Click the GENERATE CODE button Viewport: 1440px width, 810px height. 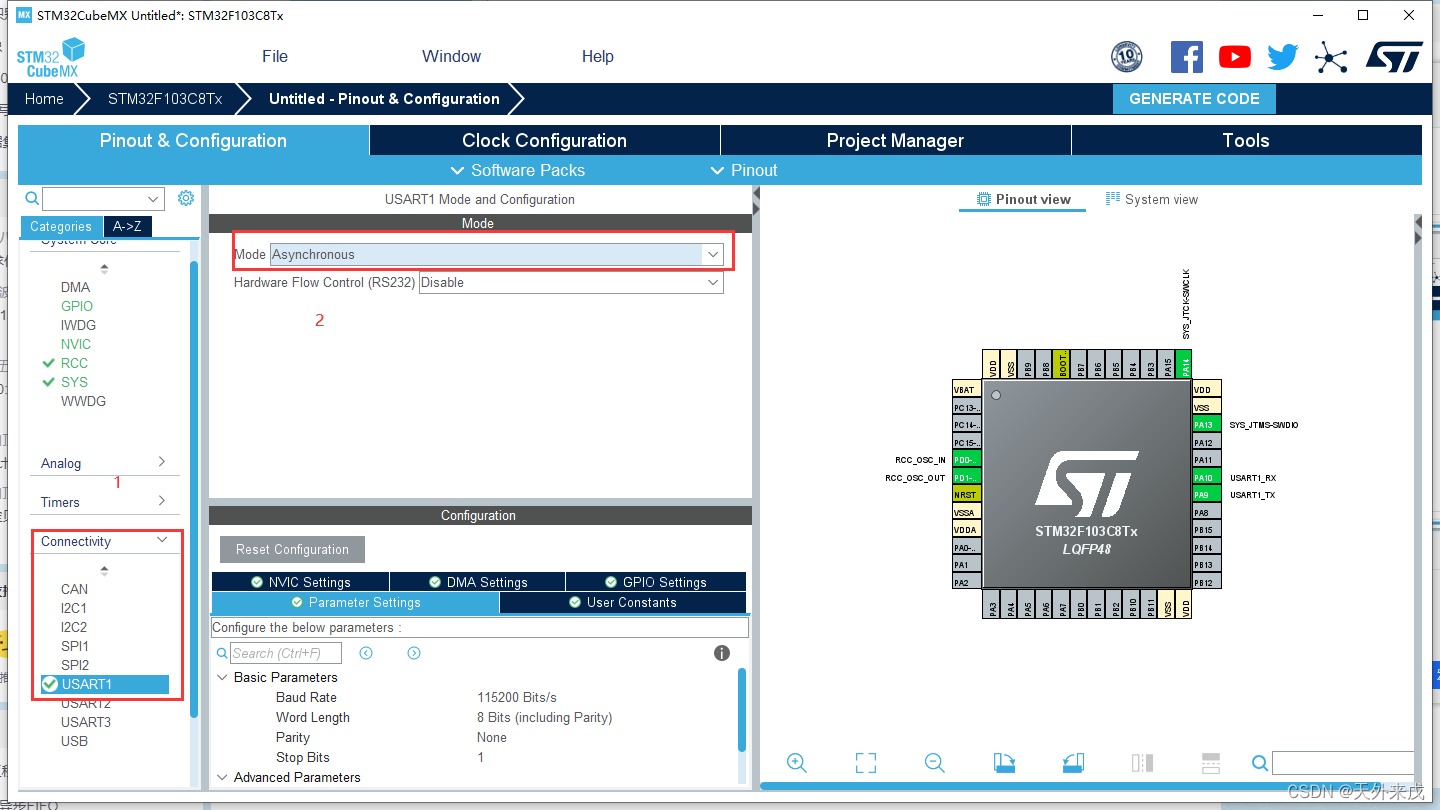[x=1194, y=98]
